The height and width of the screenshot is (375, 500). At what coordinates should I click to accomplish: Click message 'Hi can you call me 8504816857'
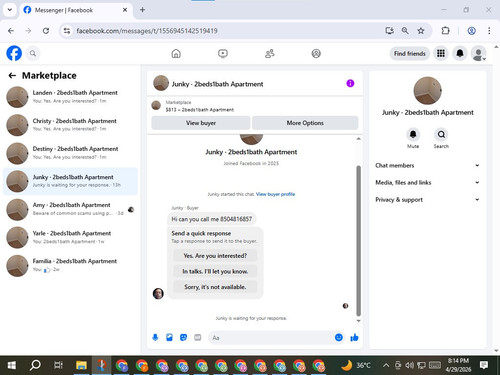point(212,219)
